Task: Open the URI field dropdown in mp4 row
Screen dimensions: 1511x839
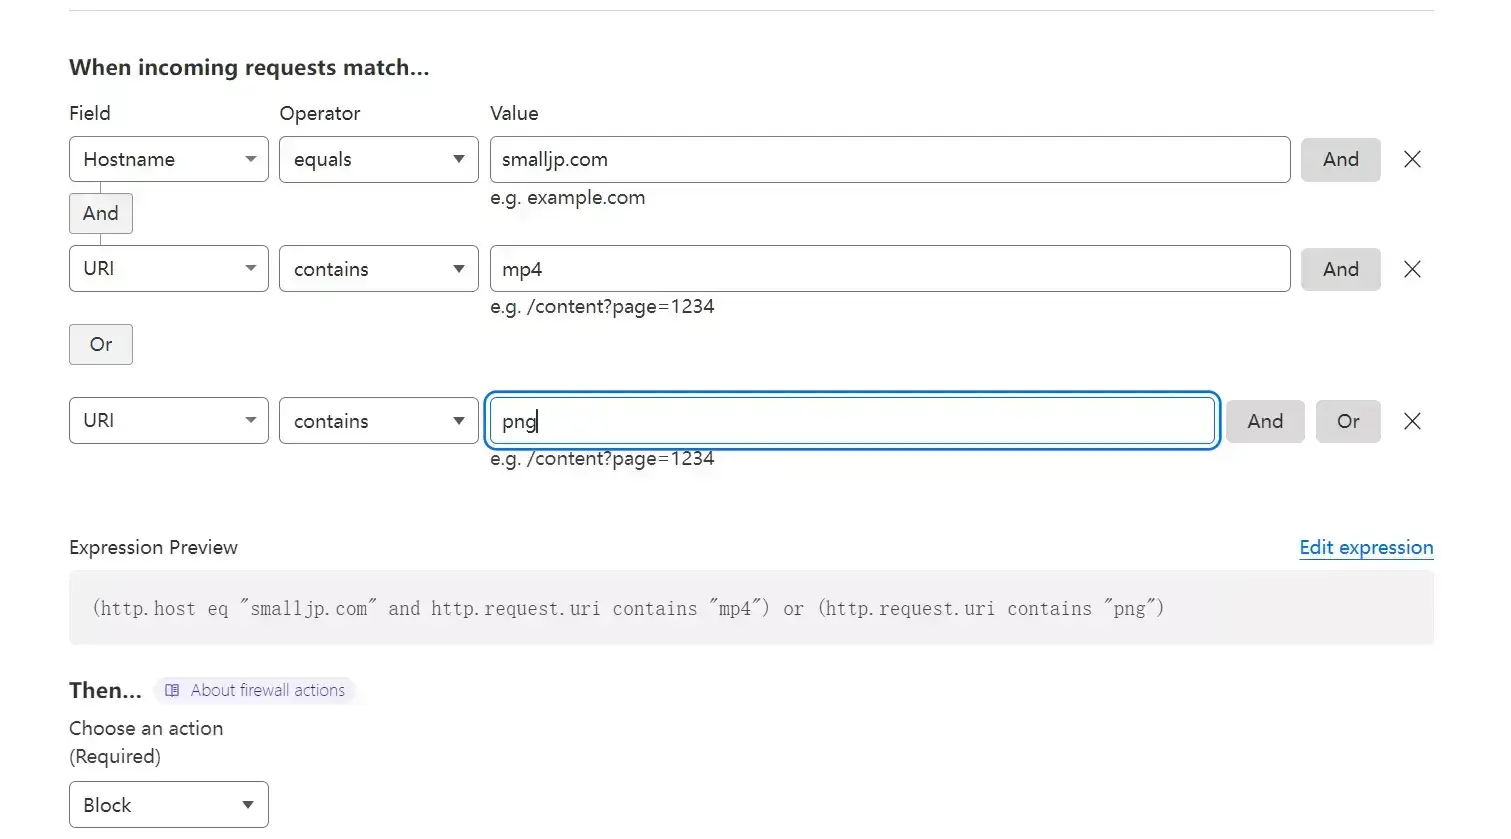Action: point(169,269)
